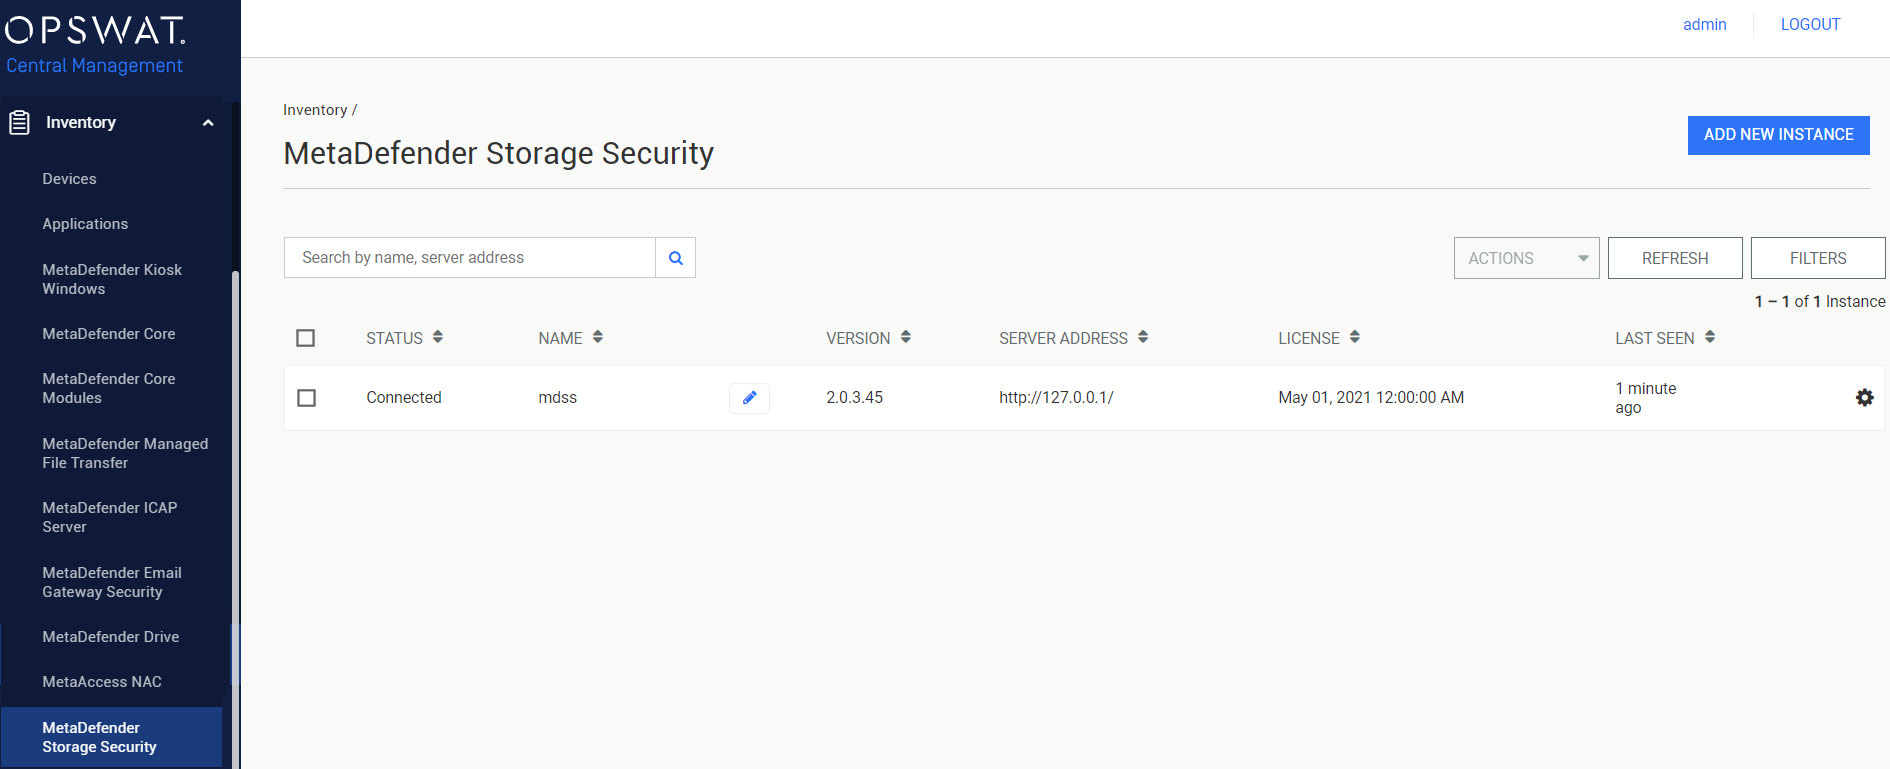Go to MetaDefender Kiosk Windows

pyautogui.click(x=112, y=279)
